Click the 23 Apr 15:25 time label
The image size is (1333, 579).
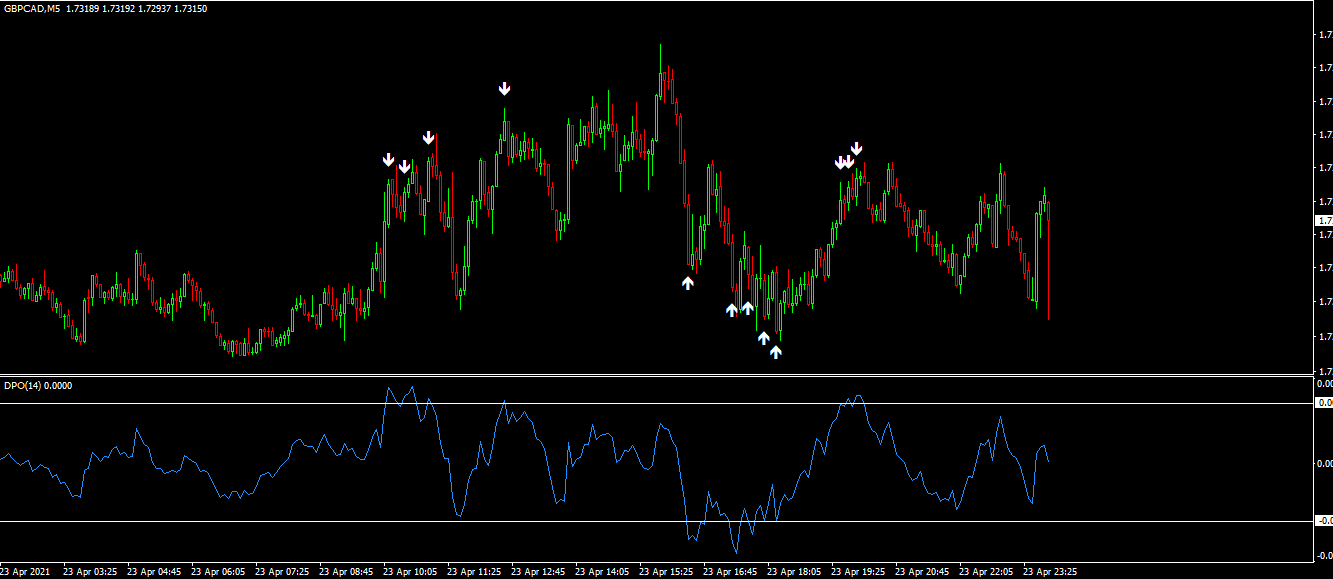pyautogui.click(x=666, y=573)
